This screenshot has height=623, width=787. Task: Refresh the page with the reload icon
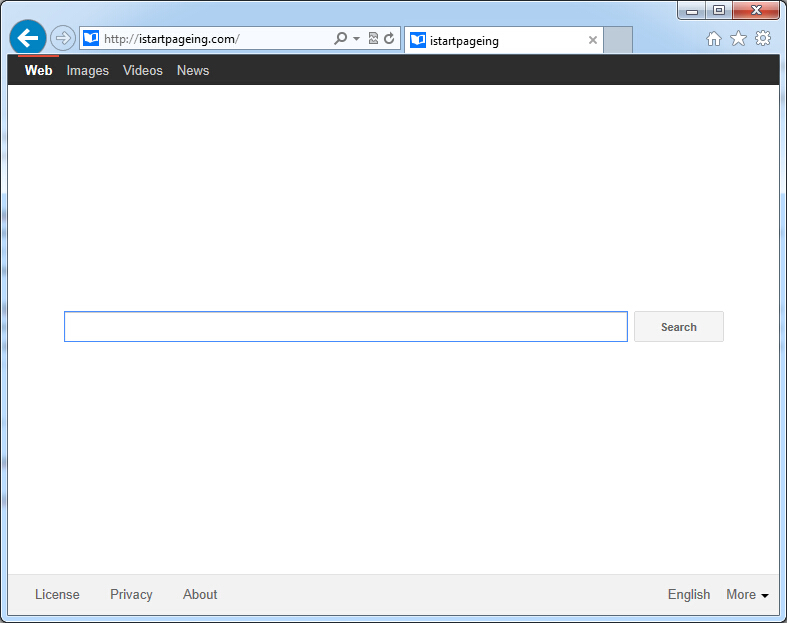point(389,38)
